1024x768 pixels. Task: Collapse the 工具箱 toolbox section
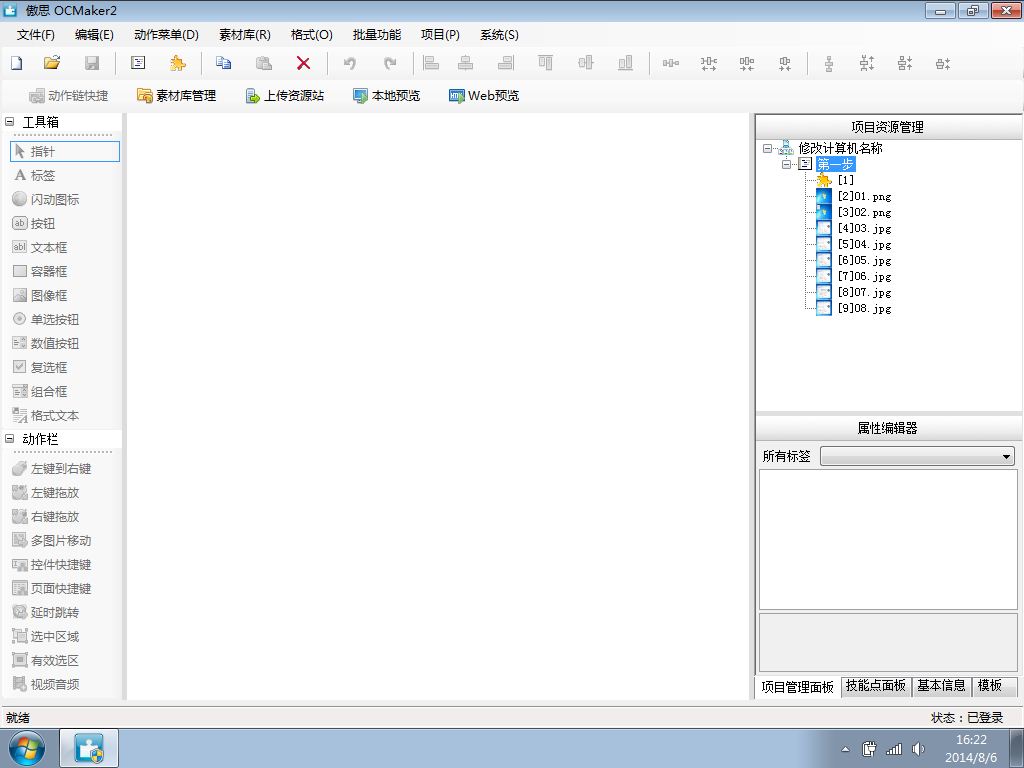click(x=10, y=121)
